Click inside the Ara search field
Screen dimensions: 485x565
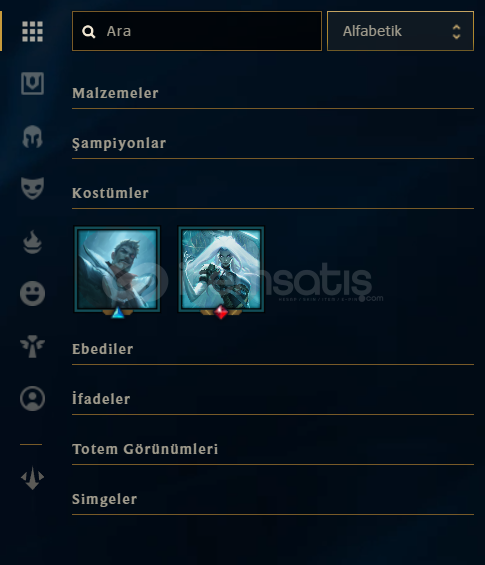[x=197, y=31]
